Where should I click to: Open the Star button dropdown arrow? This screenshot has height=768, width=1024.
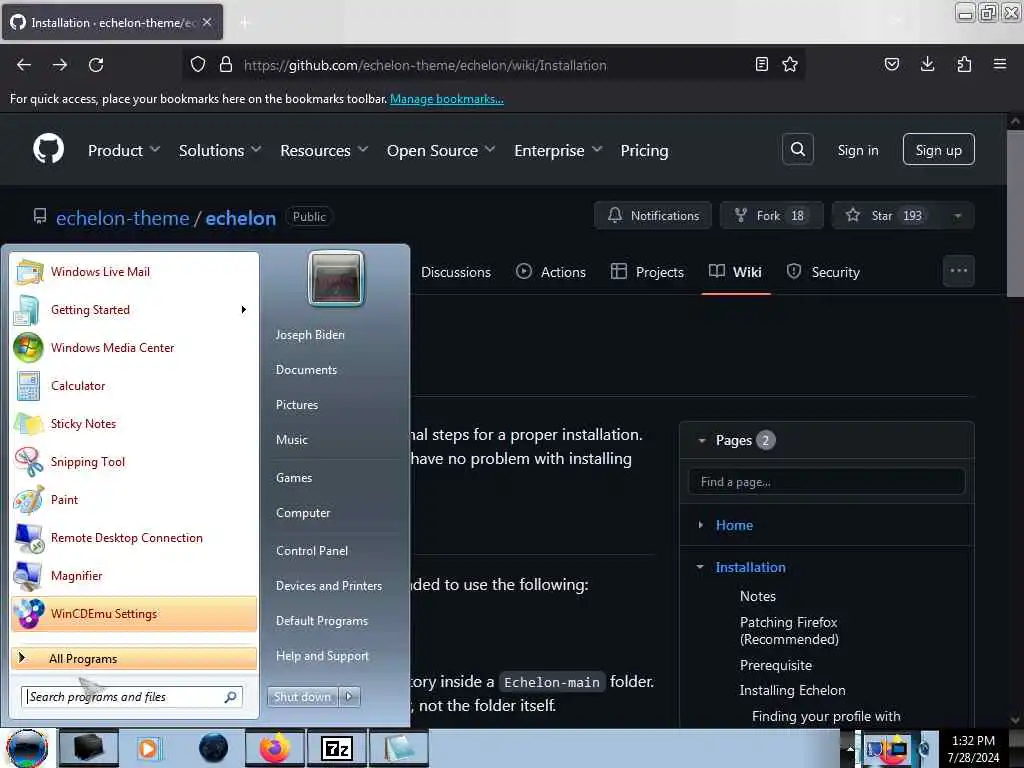pyautogui.click(x=957, y=216)
